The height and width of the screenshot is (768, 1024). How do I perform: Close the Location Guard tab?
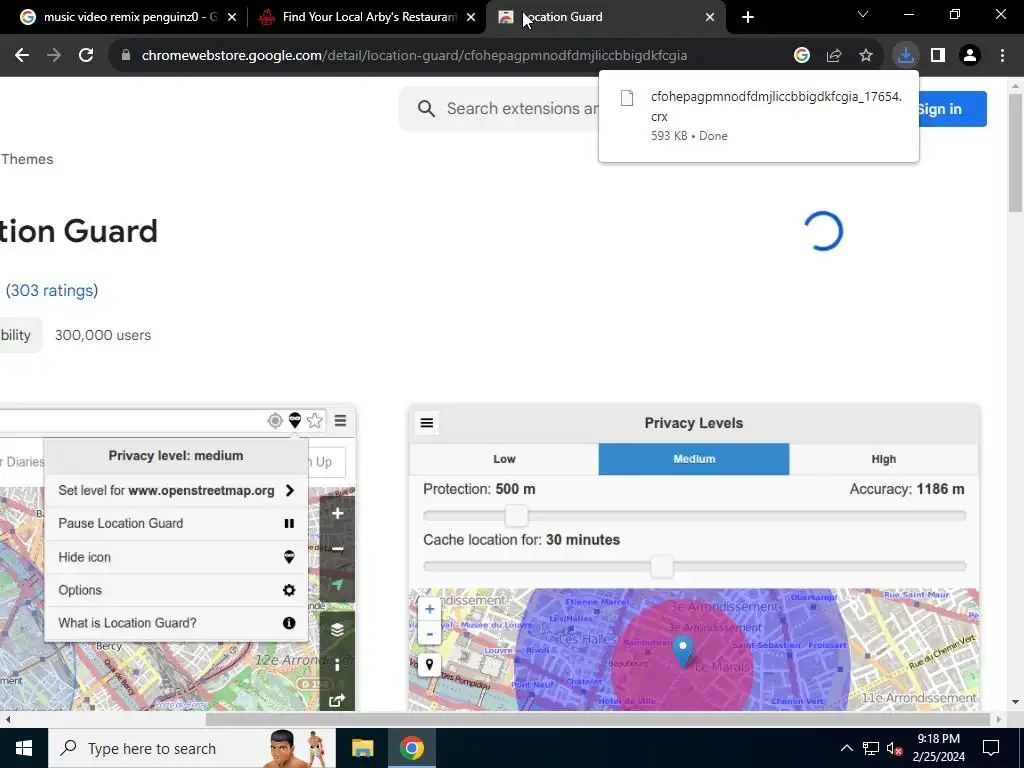tap(710, 17)
